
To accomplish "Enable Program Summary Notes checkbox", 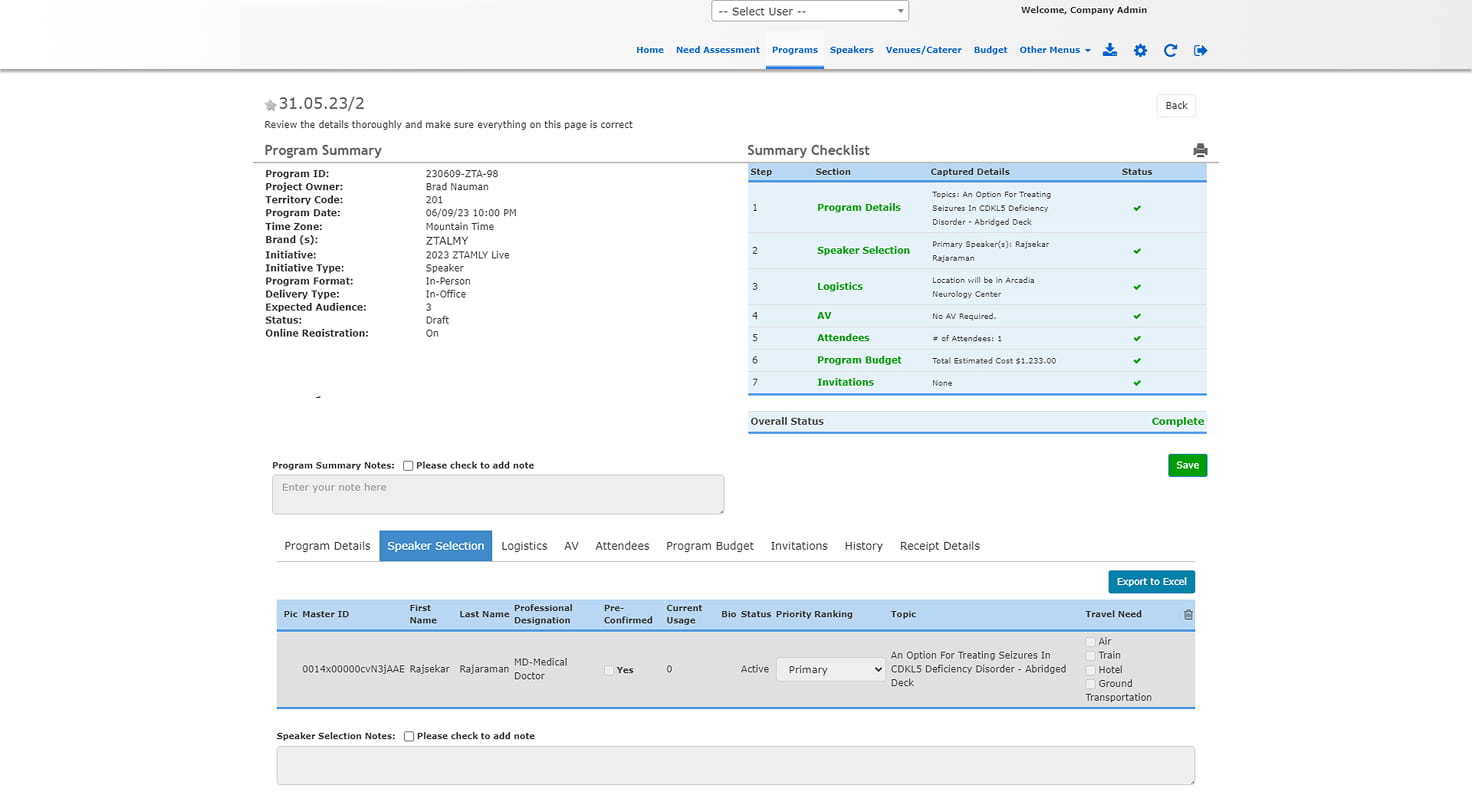I will point(408,466).
